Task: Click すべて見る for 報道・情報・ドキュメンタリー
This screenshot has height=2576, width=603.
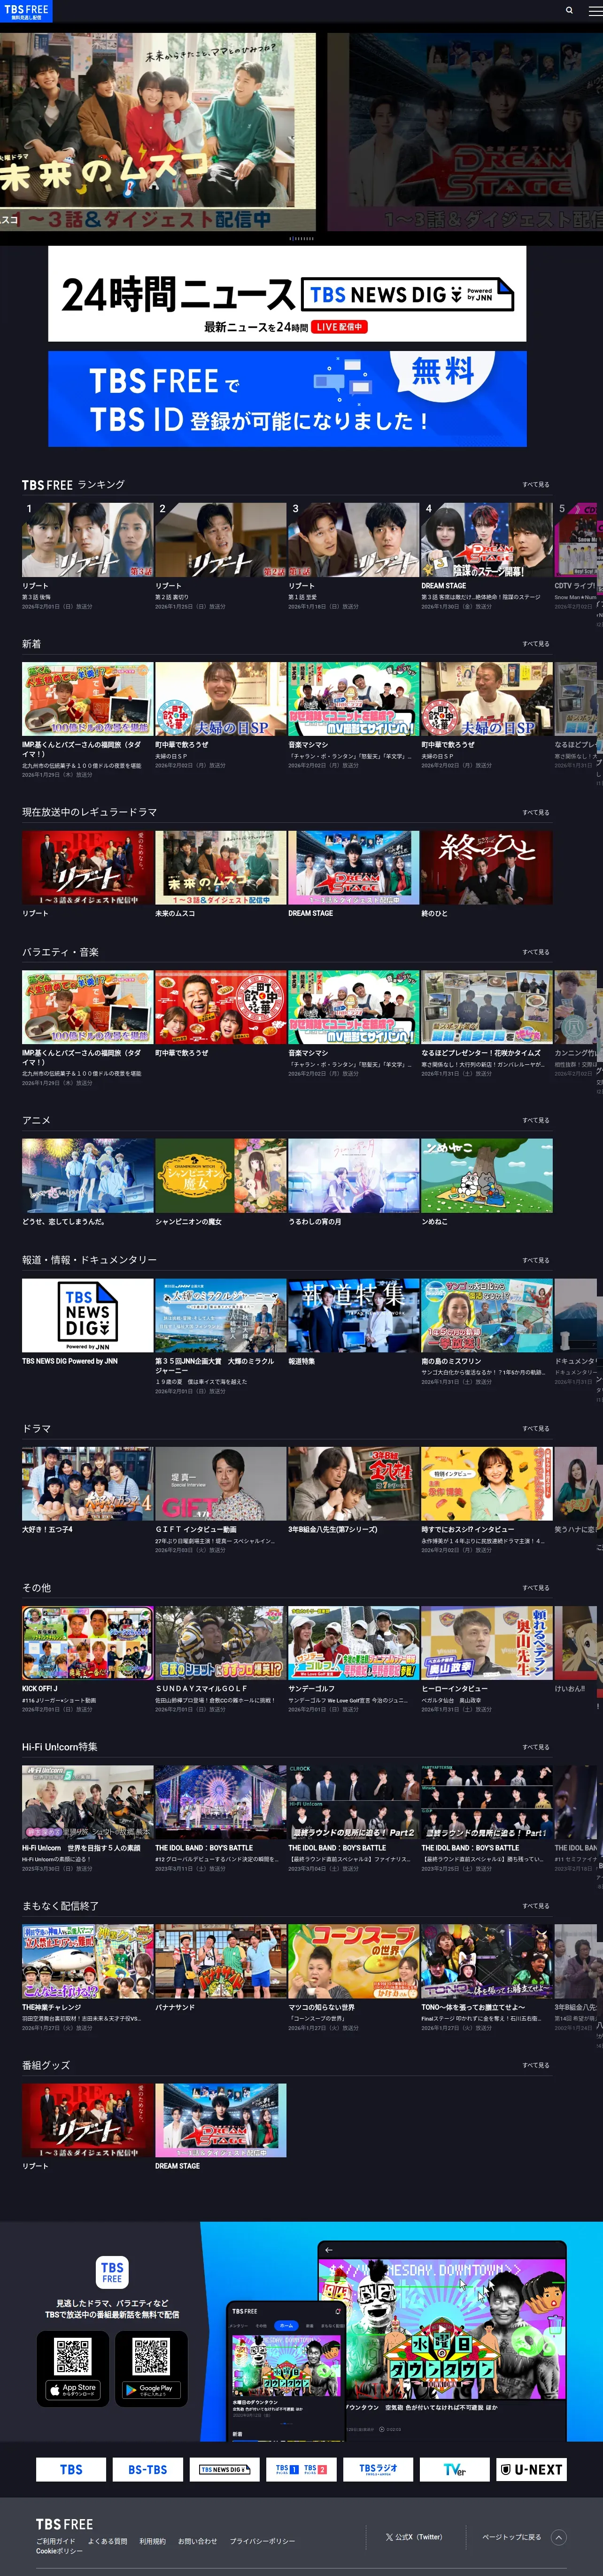Action: pyautogui.click(x=535, y=1260)
